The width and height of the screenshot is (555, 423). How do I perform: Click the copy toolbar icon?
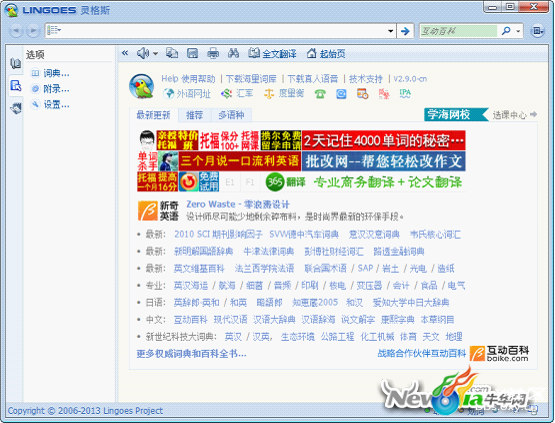click(172, 53)
